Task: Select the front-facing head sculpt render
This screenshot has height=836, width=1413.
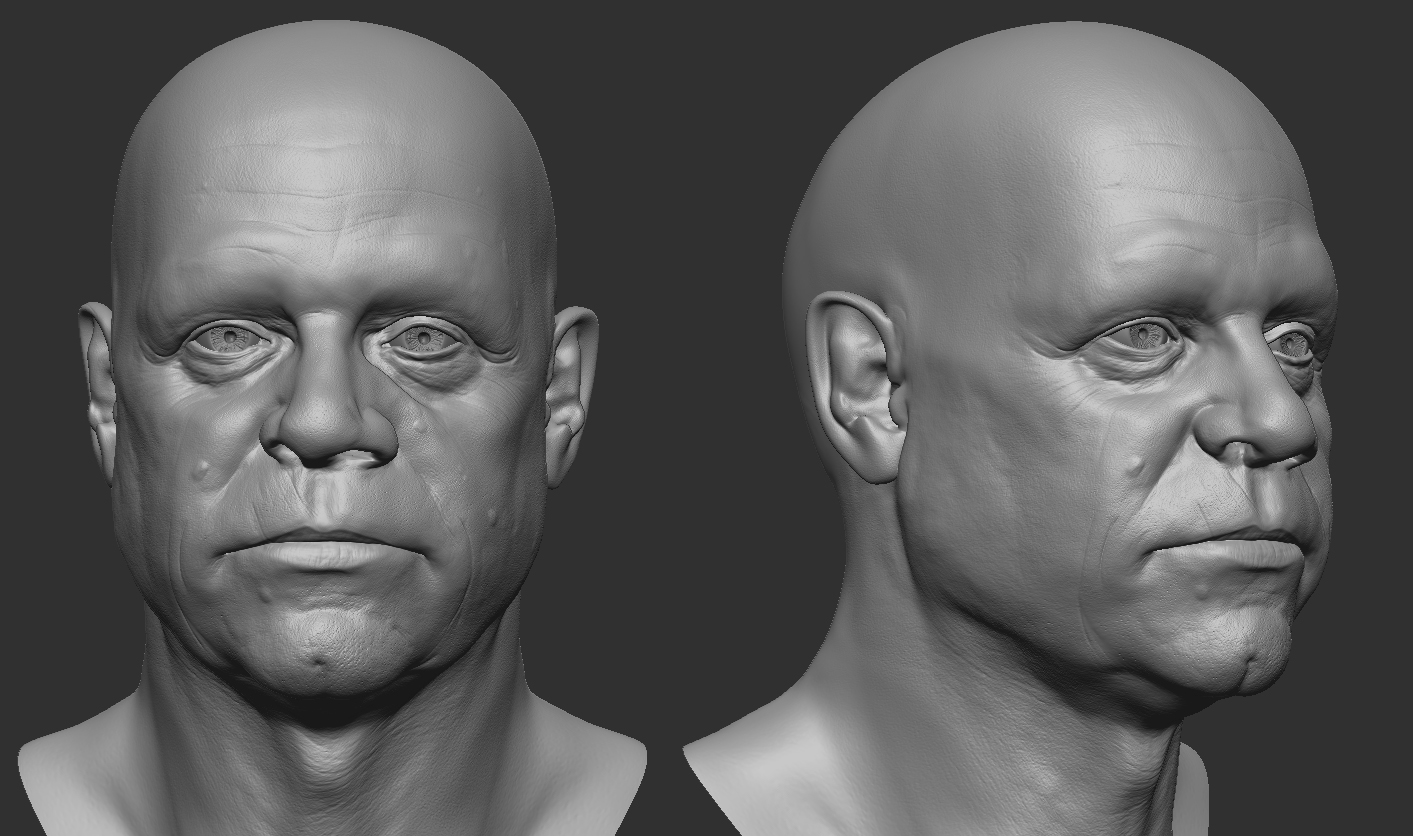Action: pos(333,428)
